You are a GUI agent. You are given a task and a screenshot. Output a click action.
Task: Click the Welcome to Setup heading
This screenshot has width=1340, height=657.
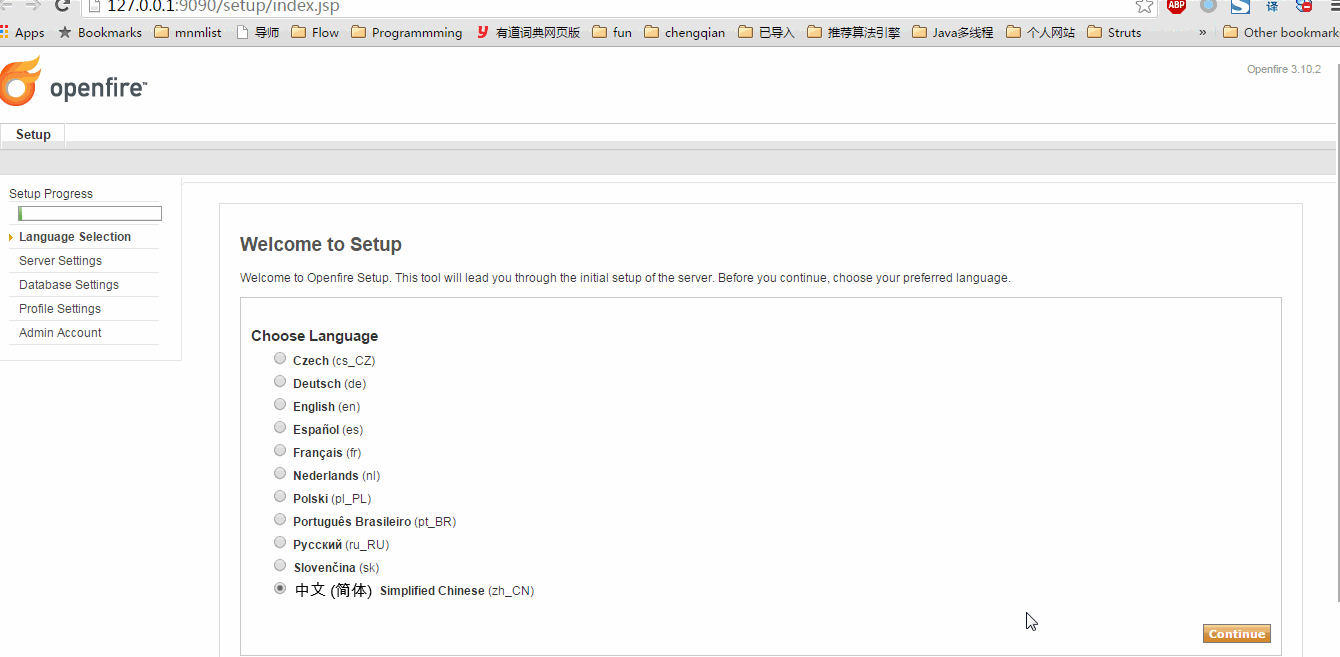(x=321, y=245)
